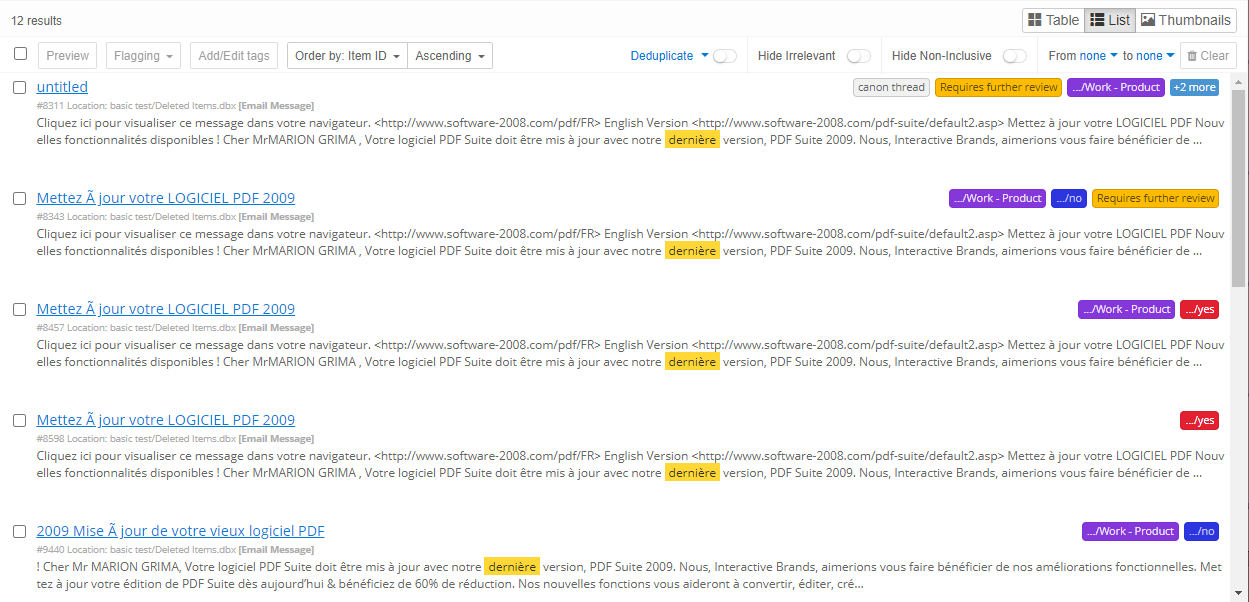Image resolution: width=1249 pixels, height=602 pixels.
Task: Check the checkbox next to the untitled email
Action: coord(20,86)
